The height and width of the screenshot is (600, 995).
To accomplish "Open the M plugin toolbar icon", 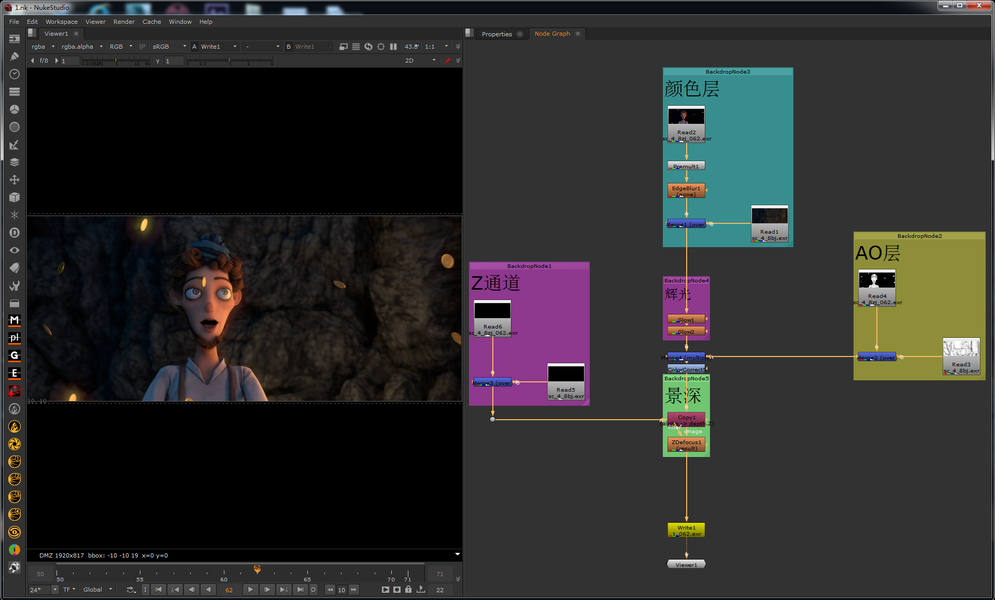I will pyautogui.click(x=14, y=320).
